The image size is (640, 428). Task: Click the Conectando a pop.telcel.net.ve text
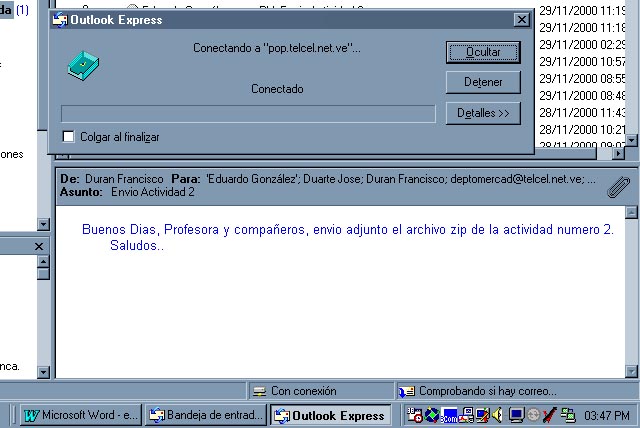coord(277,48)
